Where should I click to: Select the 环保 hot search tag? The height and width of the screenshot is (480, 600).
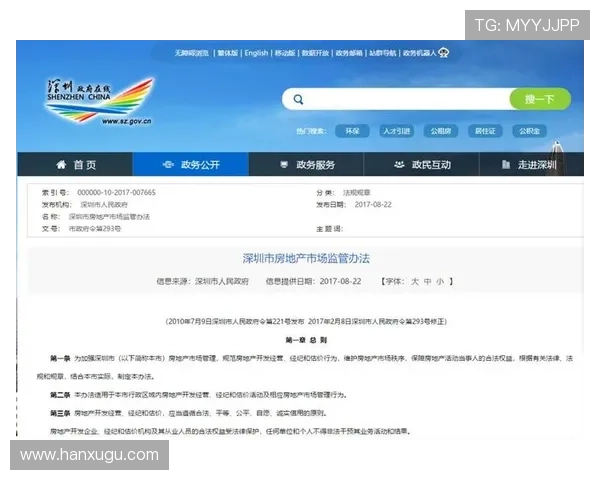352,131
